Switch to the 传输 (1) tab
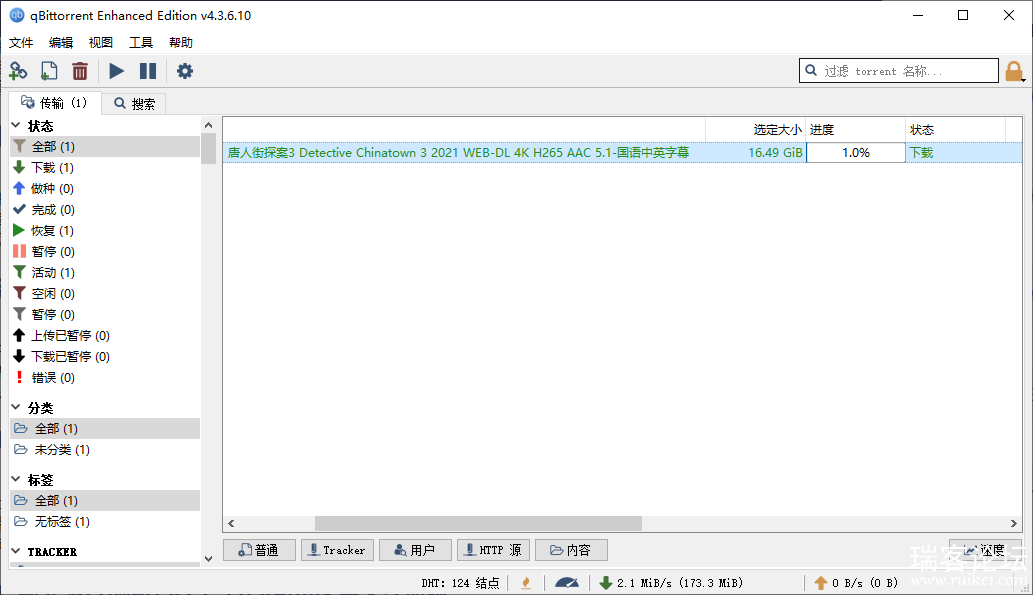1033x595 pixels. tap(54, 103)
